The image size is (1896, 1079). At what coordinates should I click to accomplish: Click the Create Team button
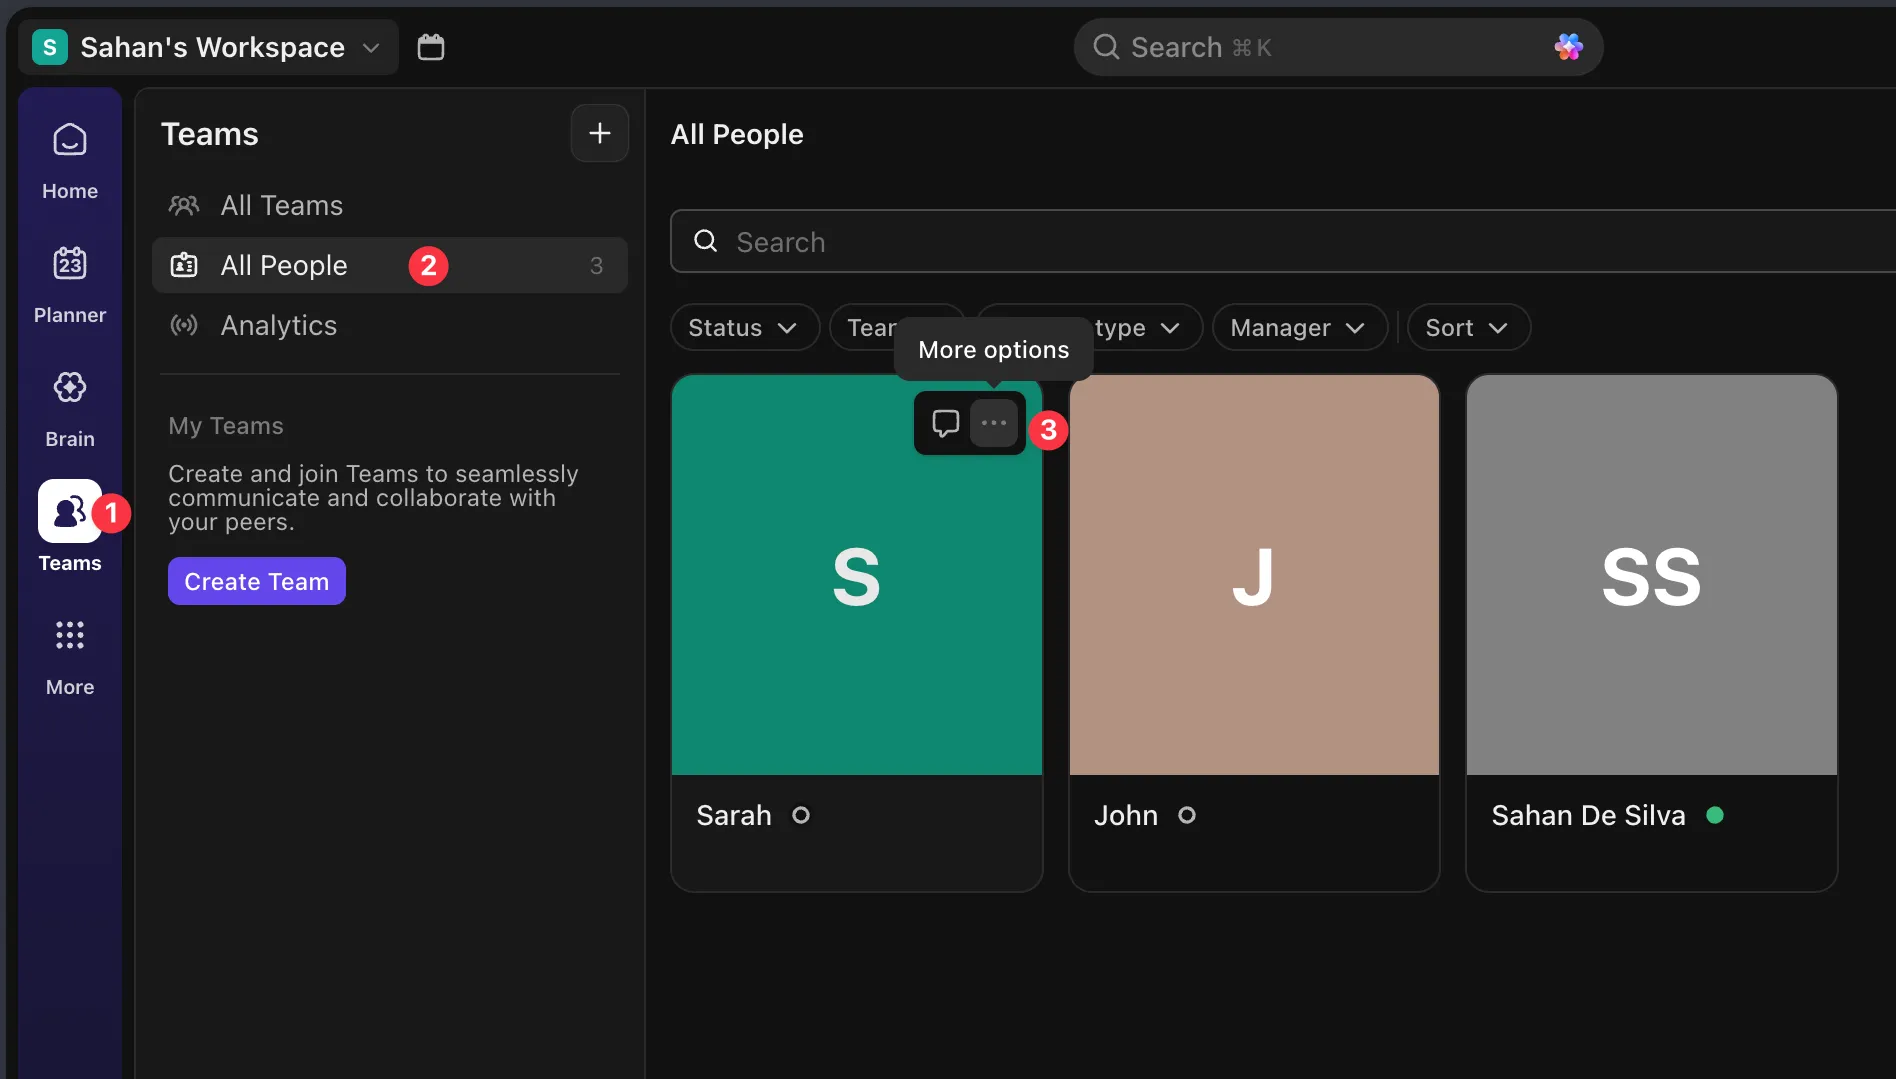(x=256, y=581)
